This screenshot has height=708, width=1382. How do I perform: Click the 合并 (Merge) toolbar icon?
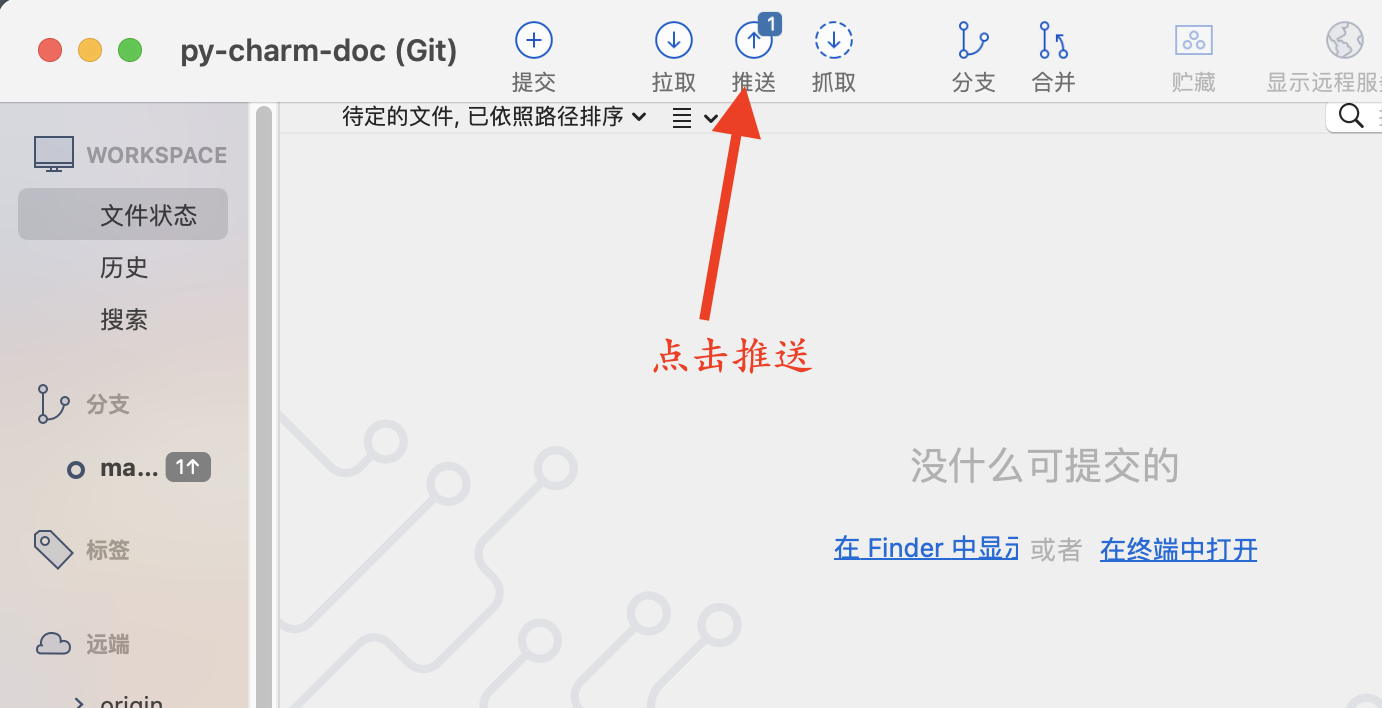pyautogui.click(x=1053, y=41)
